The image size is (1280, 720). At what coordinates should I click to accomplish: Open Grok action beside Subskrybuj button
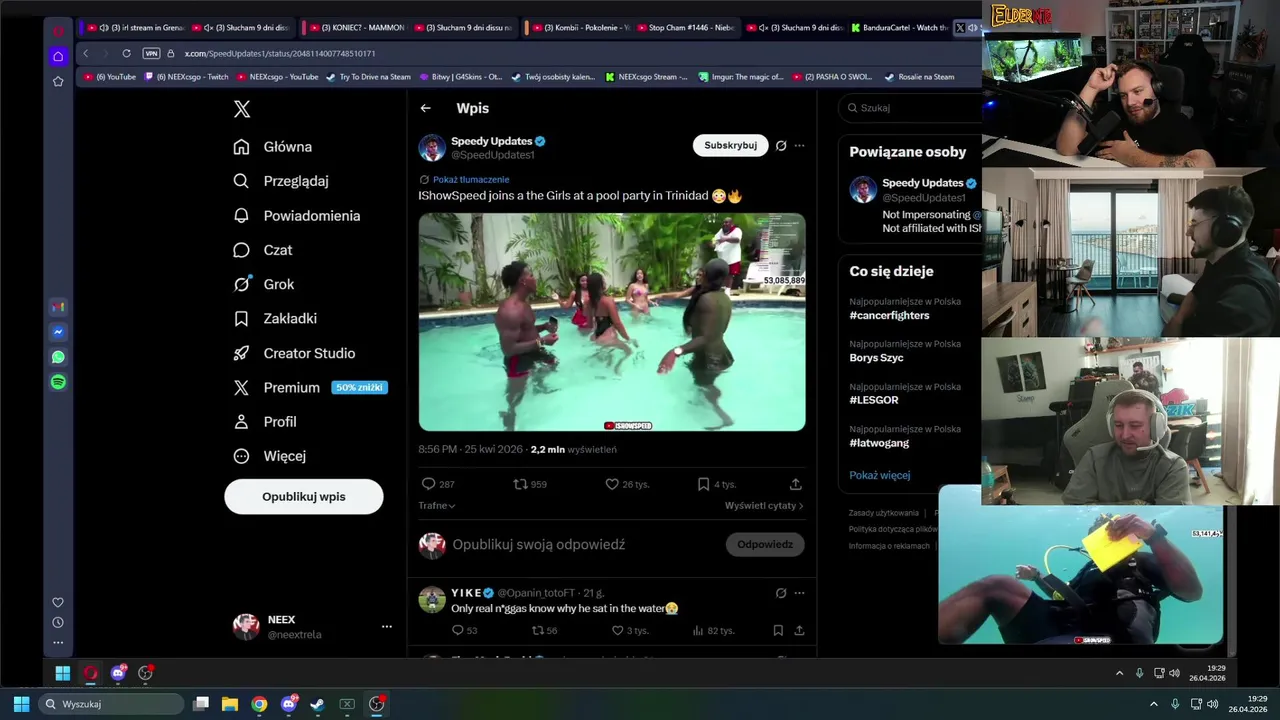coord(781,146)
